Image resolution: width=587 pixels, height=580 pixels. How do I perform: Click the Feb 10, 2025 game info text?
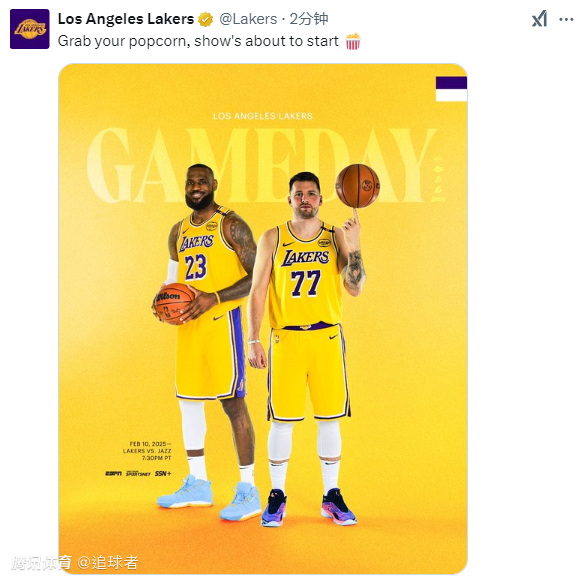(x=147, y=451)
